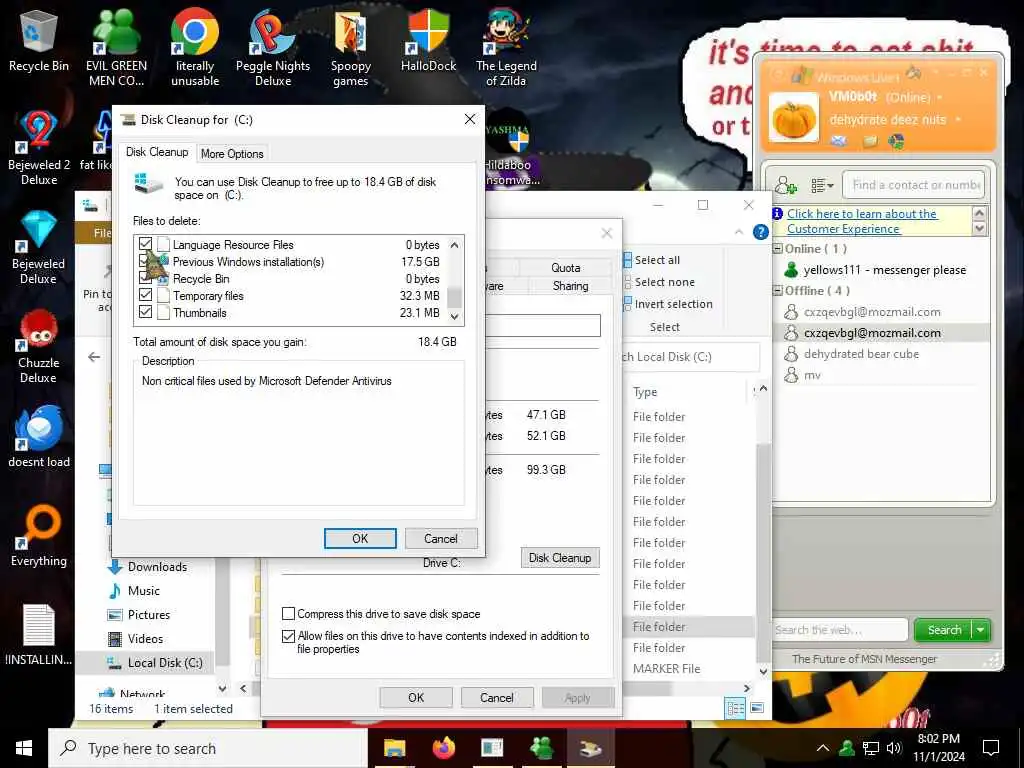The width and height of the screenshot is (1024, 768).
Task: Uncheck the Thumbnails checkbox
Action: pyautogui.click(x=146, y=312)
